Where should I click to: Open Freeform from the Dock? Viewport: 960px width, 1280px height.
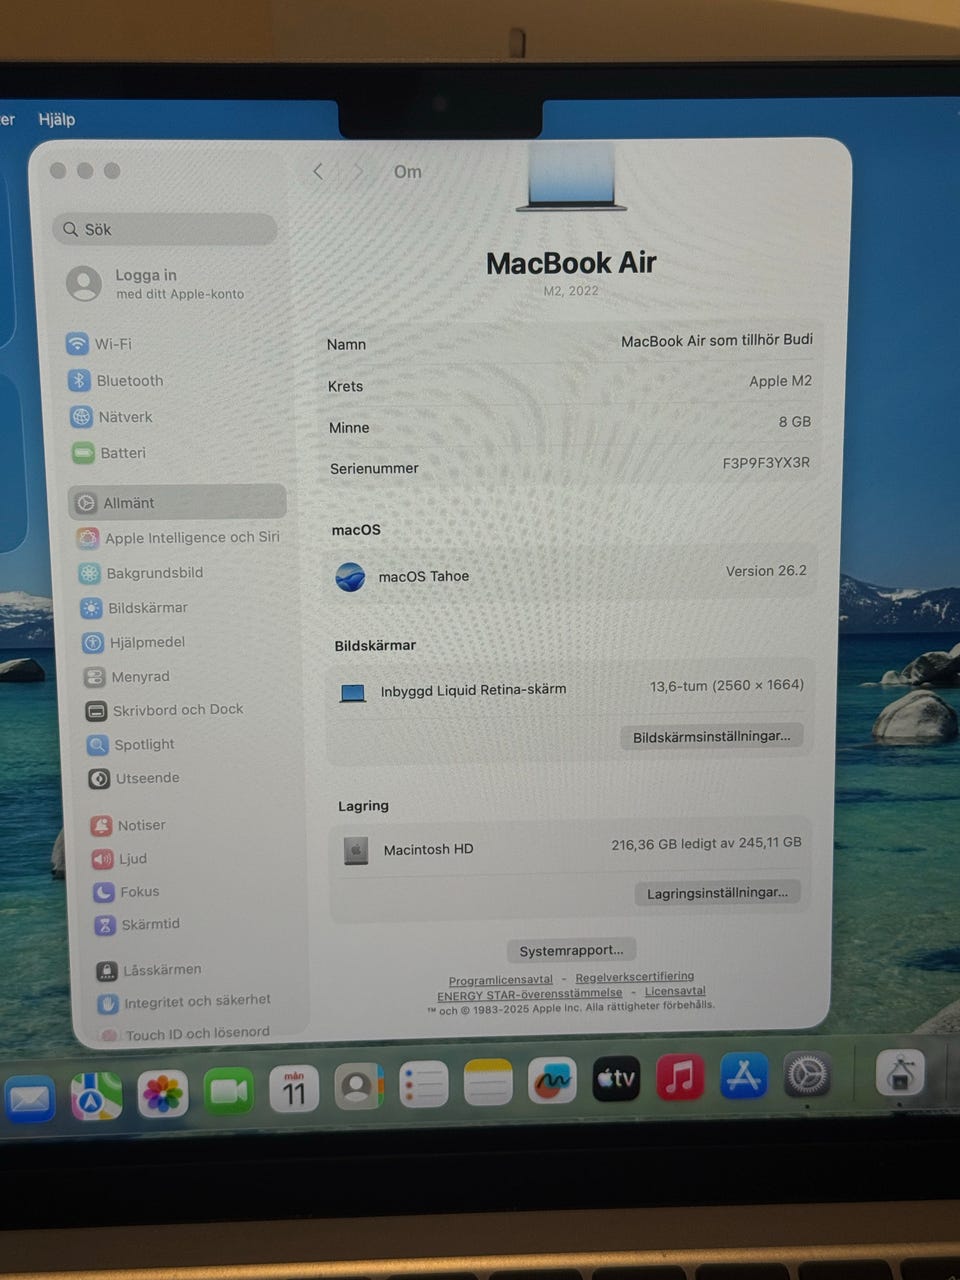(552, 1081)
